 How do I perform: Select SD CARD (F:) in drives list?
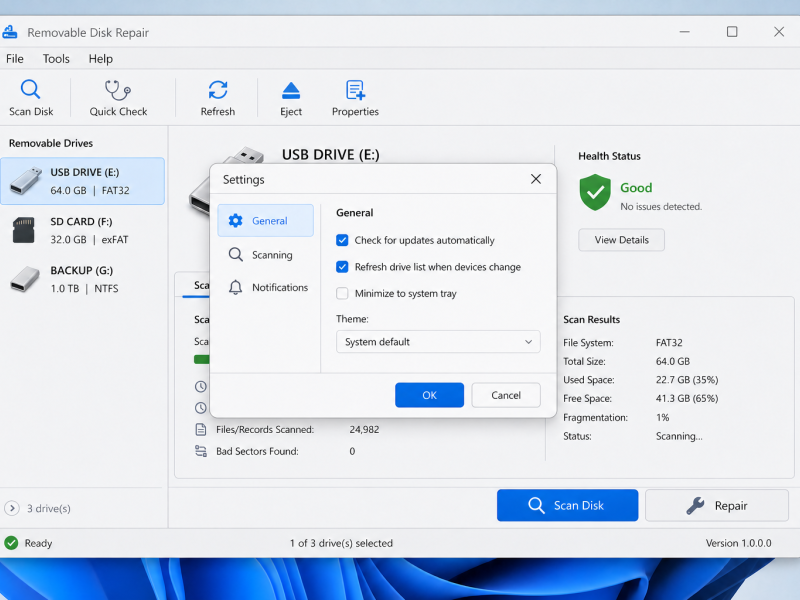click(82, 230)
